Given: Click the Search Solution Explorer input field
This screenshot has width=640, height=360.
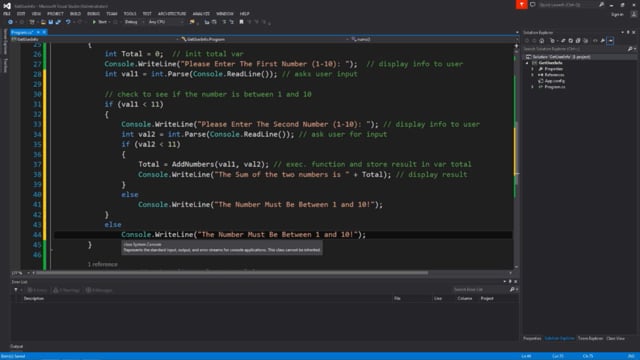Looking at the screenshot, I should (x=575, y=49).
